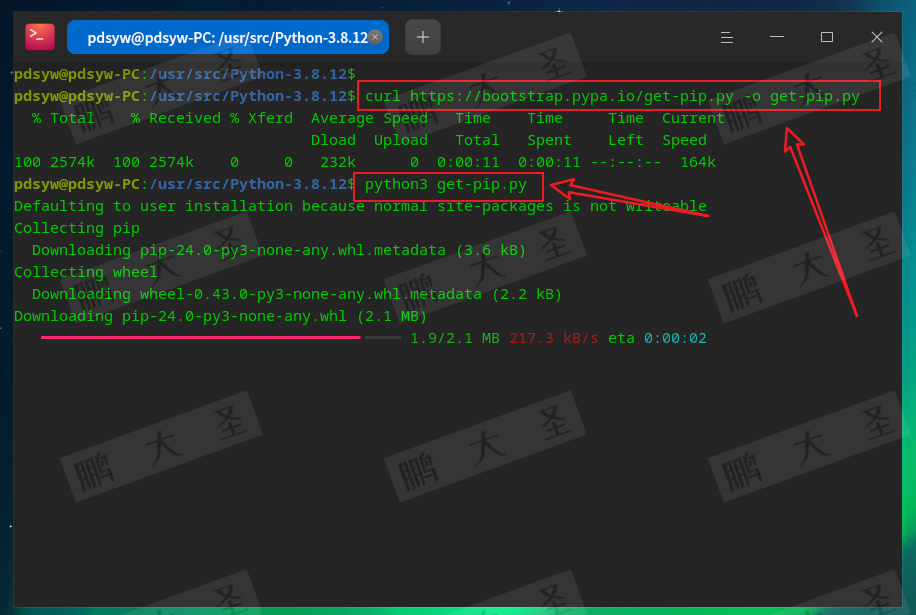Click the bootstrap.pypa.io URL in the curl command
The height and width of the screenshot is (615, 916).
pos(553,96)
